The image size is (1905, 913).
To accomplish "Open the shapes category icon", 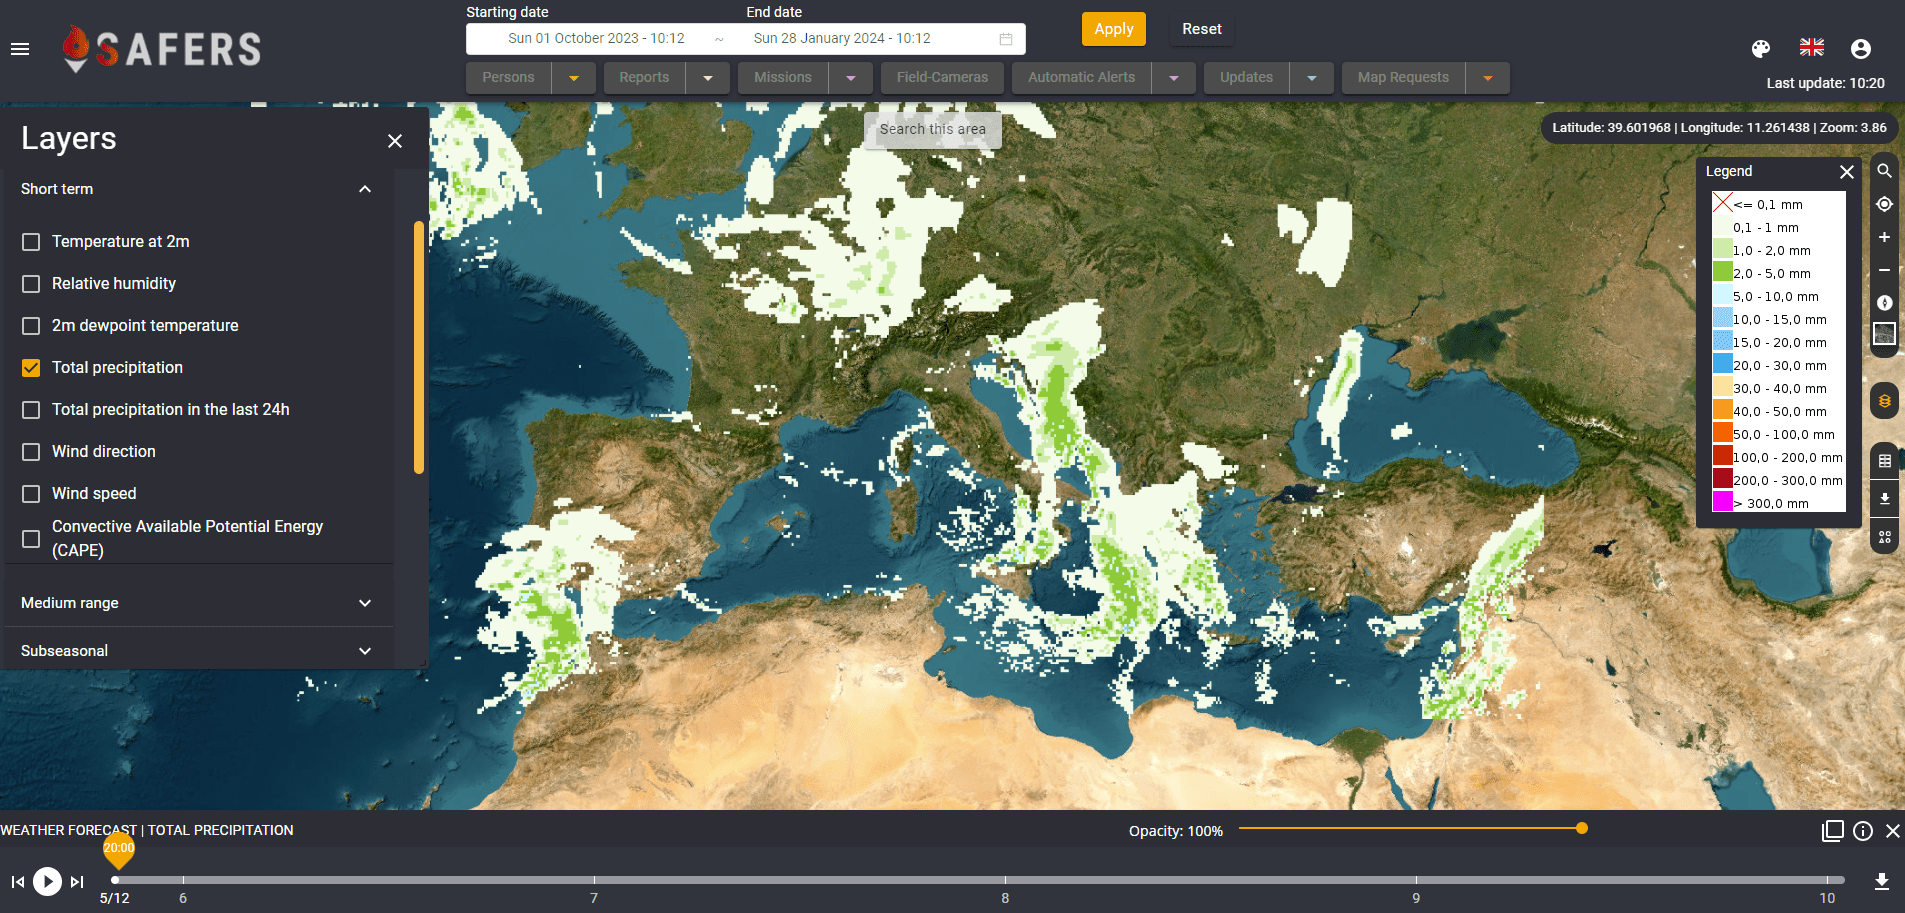I will pos(1884,537).
